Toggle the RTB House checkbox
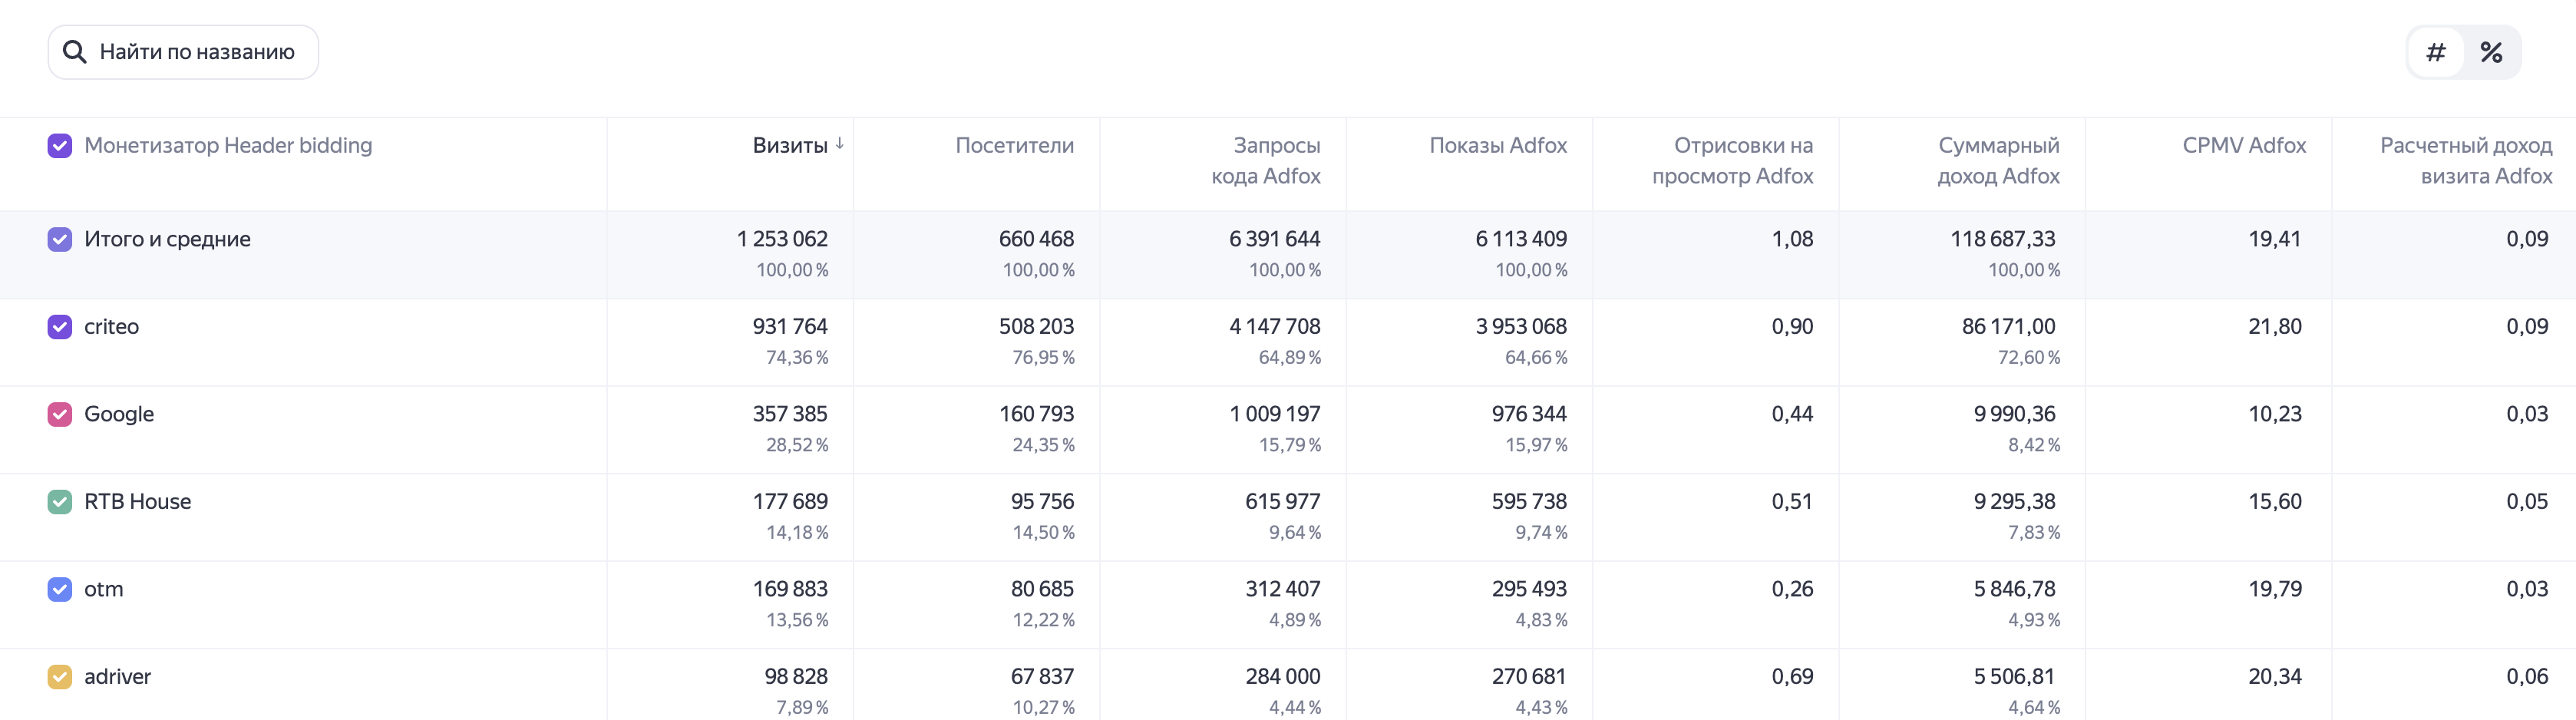 (x=60, y=502)
